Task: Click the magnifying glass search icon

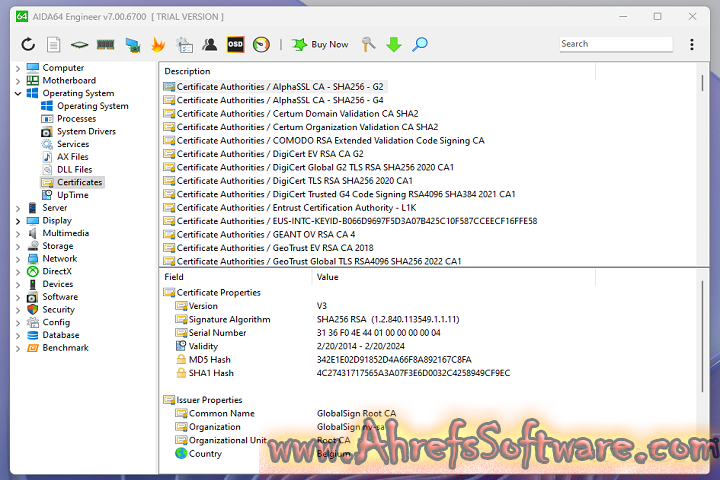Action: click(x=420, y=44)
